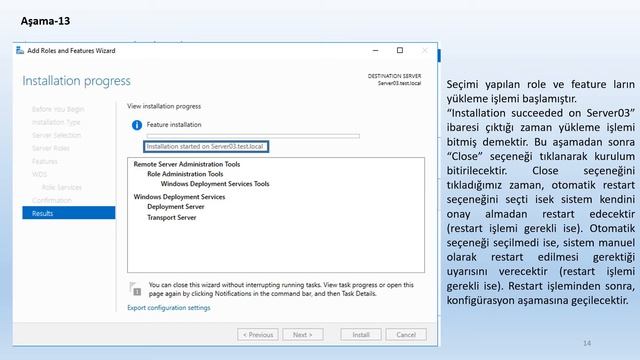The image size is (640, 360).
Task: Select the Confirmation step in the sidebar
Action: 52,200
